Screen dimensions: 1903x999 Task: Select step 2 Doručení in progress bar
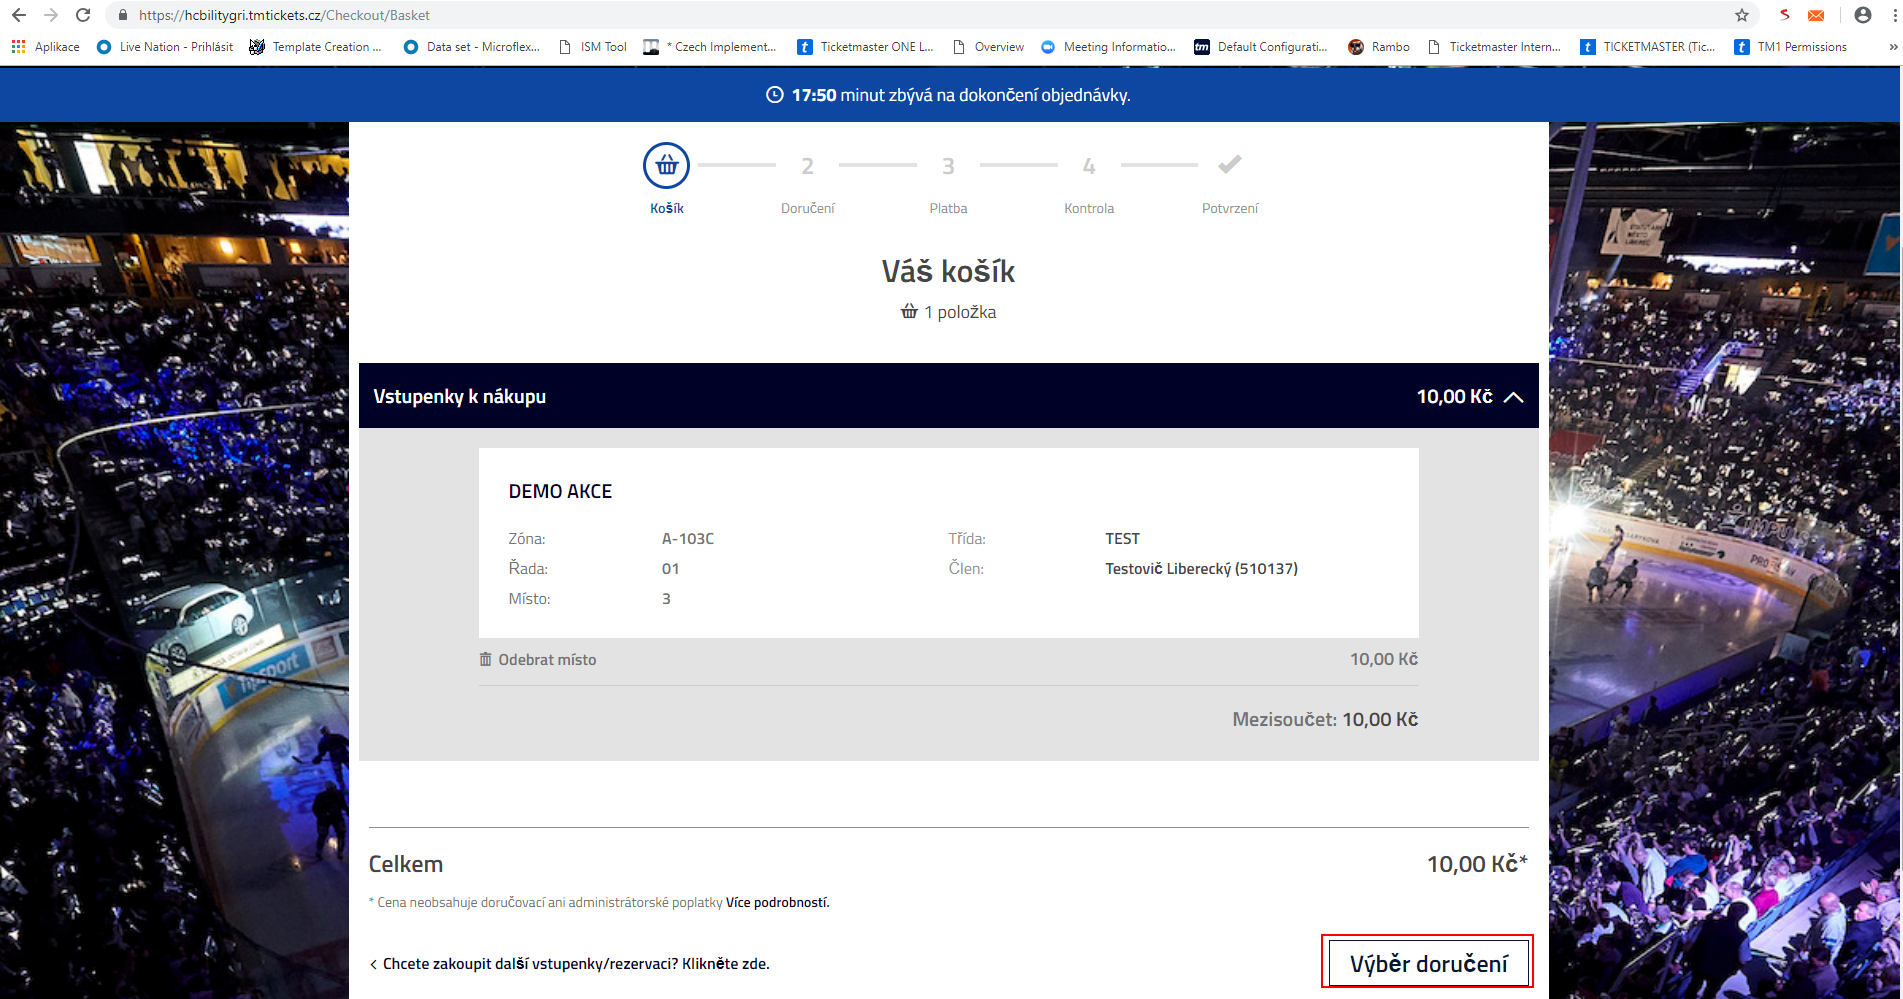(807, 167)
